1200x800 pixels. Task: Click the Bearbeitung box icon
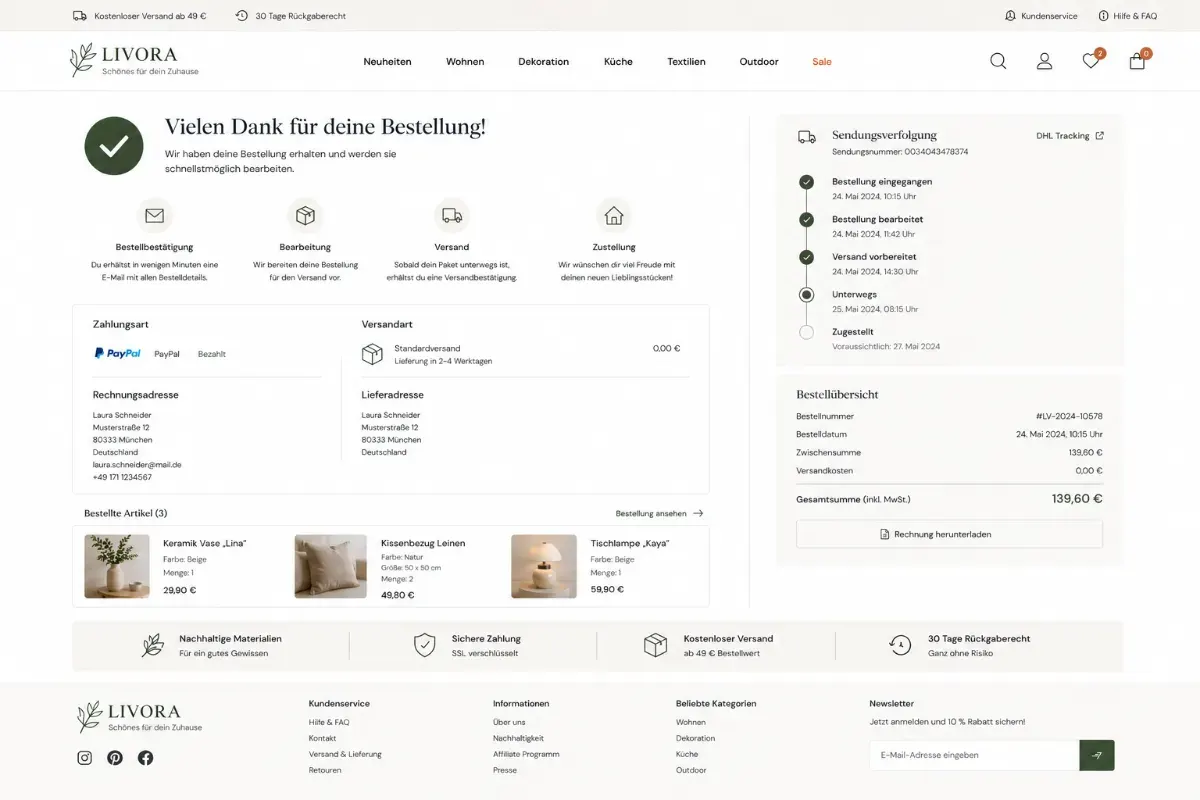(305, 215)
